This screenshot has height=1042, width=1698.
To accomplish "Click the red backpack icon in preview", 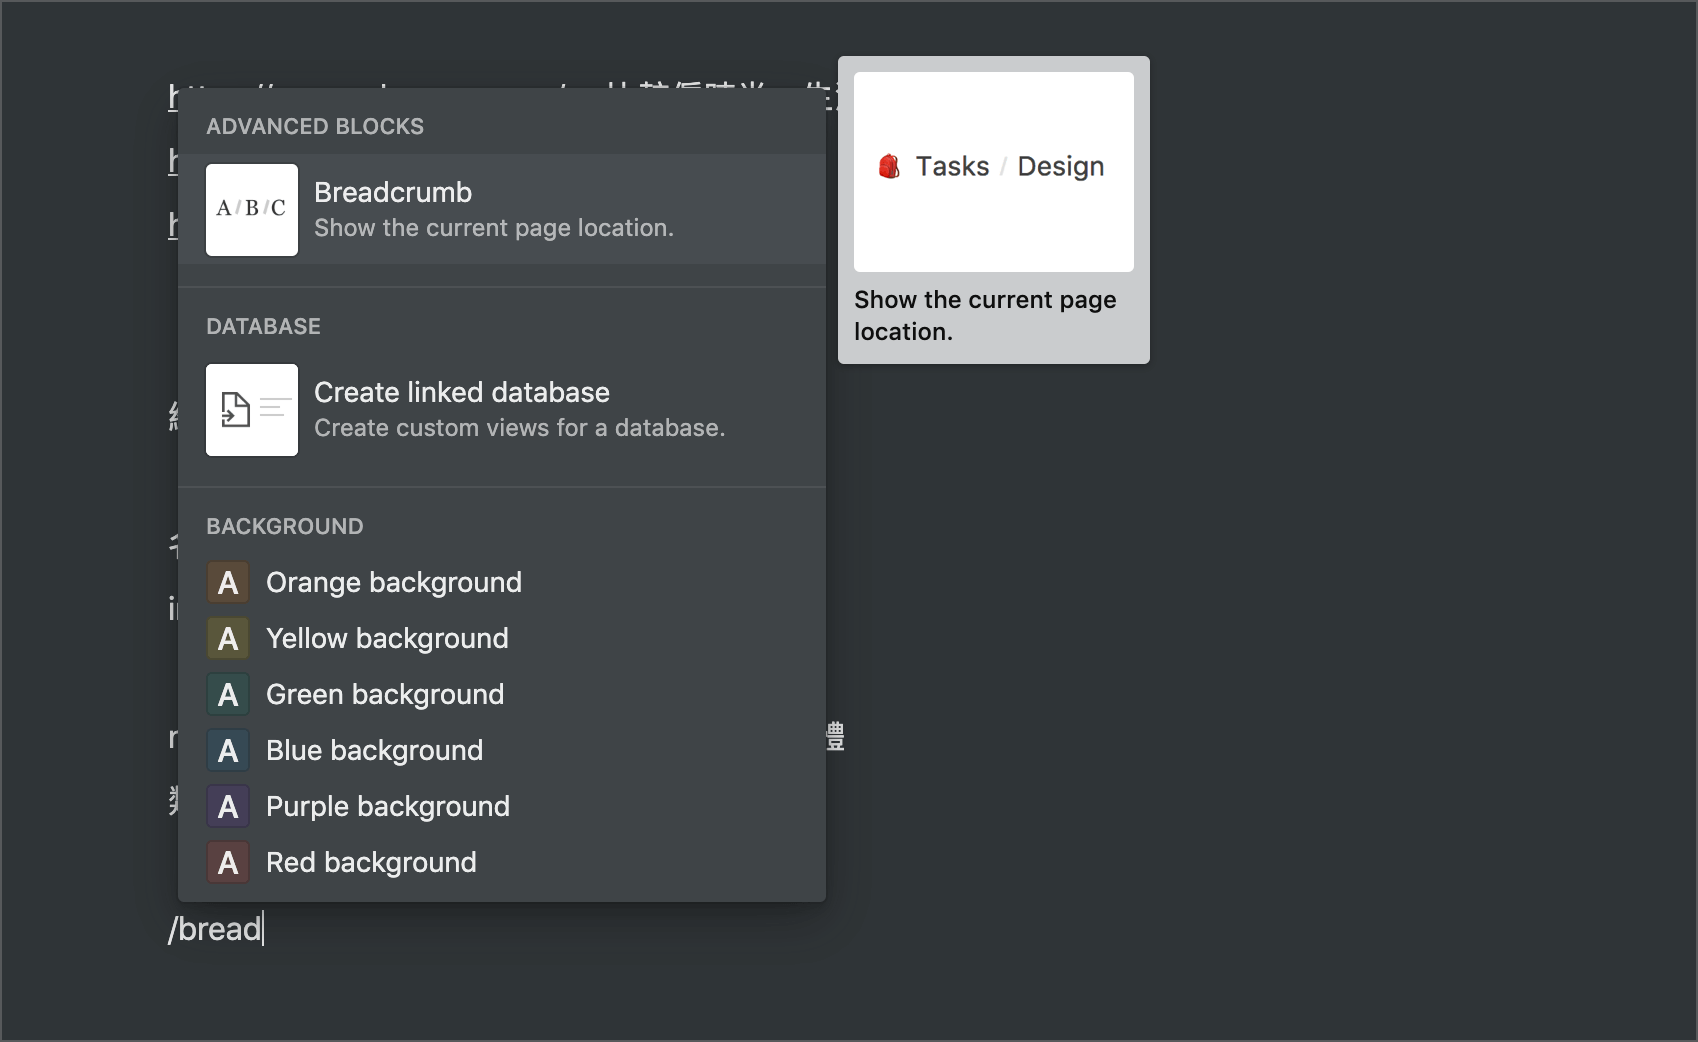I will pos(889,166).
